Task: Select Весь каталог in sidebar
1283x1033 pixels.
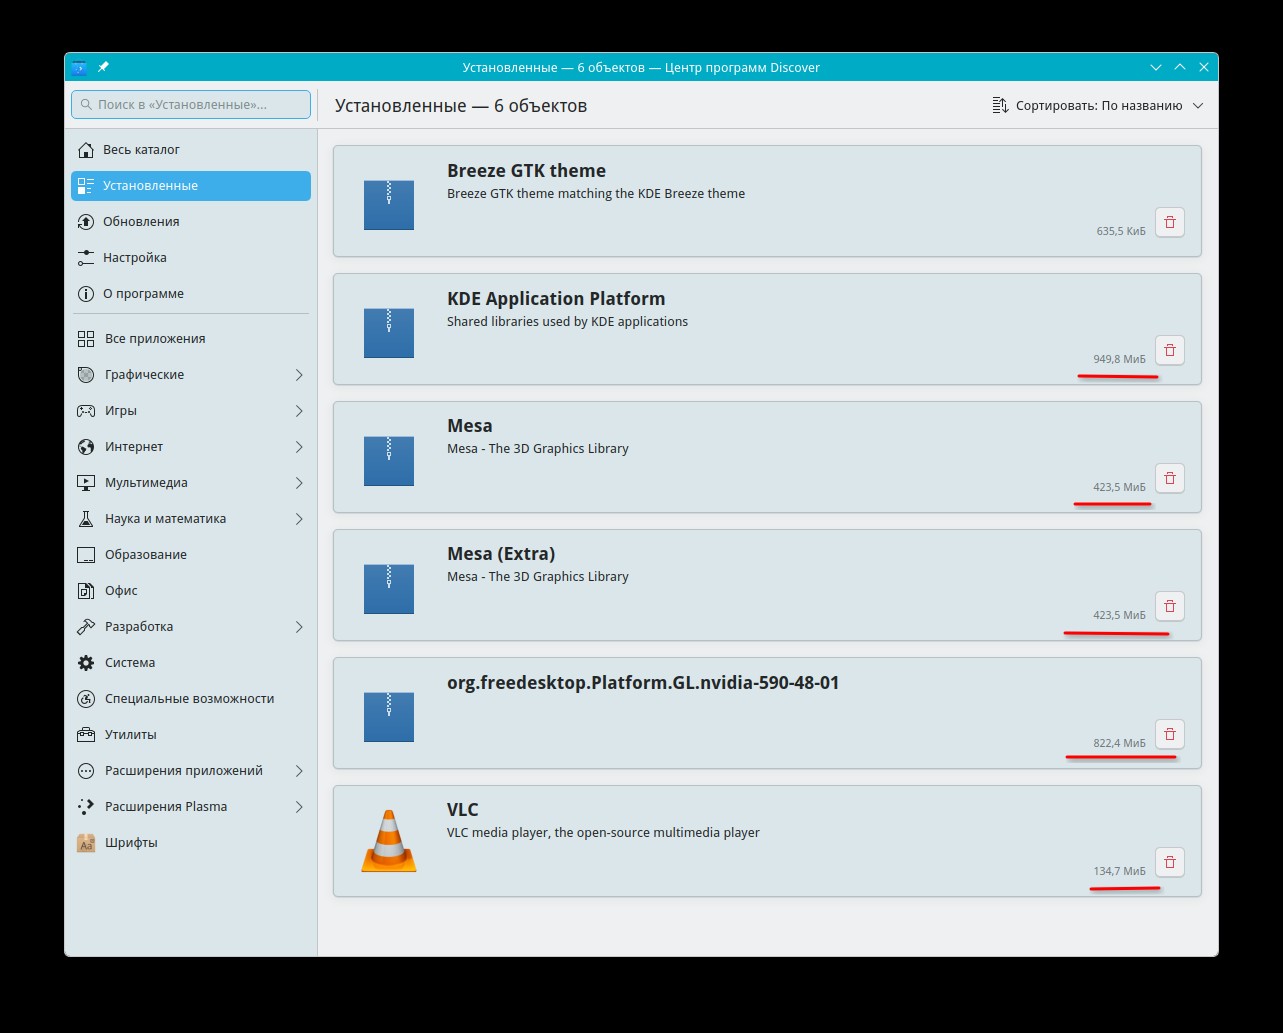Action: pyautogui.click(x=141, y=150)
